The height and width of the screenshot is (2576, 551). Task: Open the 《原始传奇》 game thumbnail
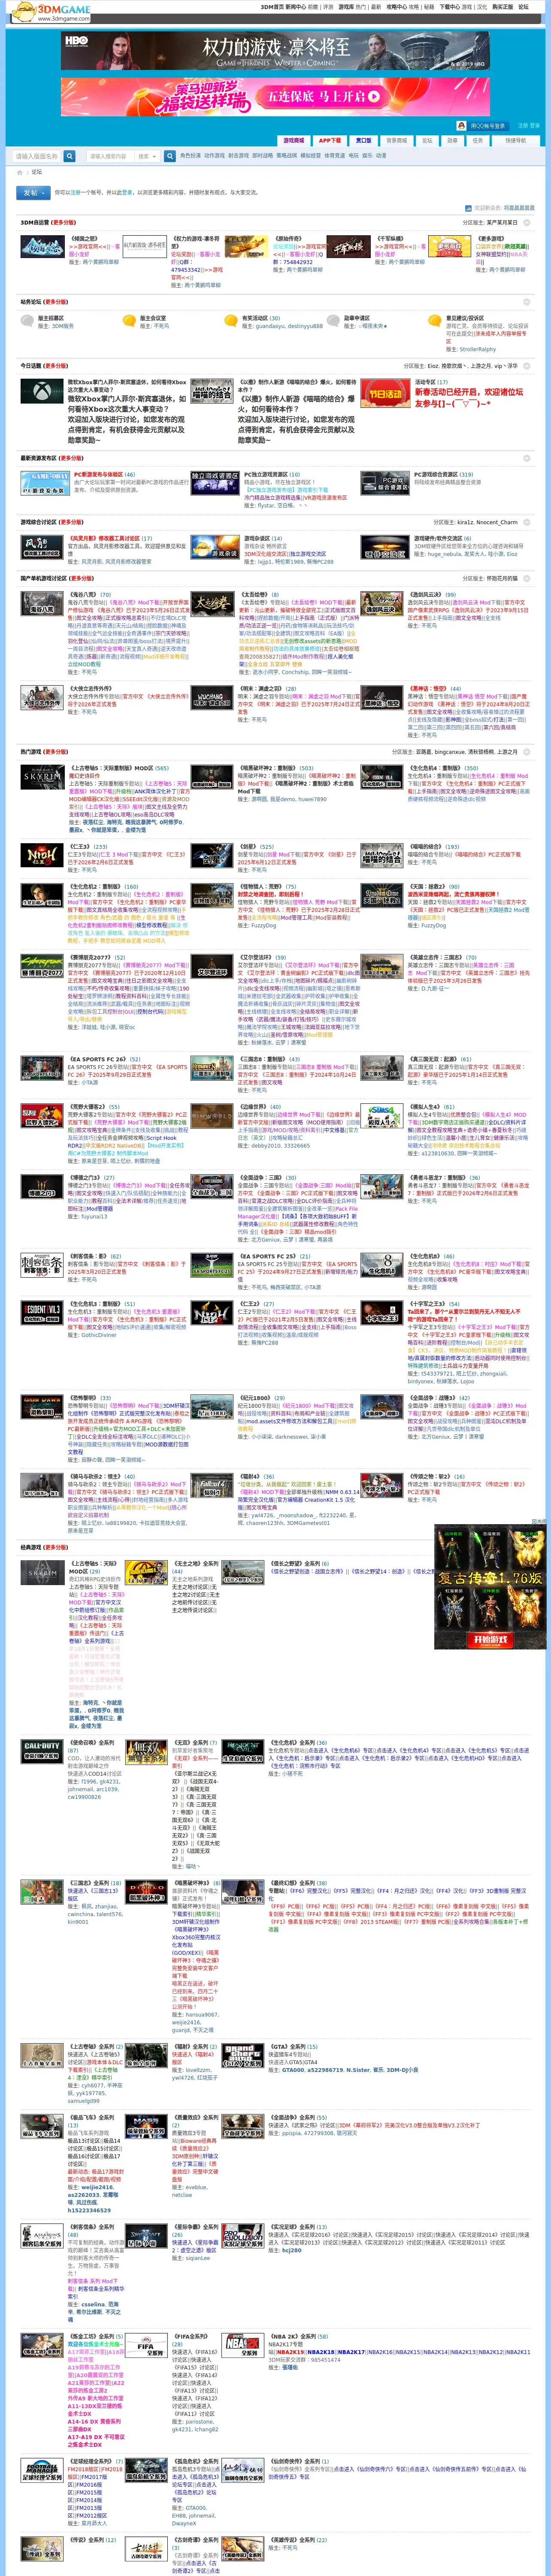click(246, 246)
